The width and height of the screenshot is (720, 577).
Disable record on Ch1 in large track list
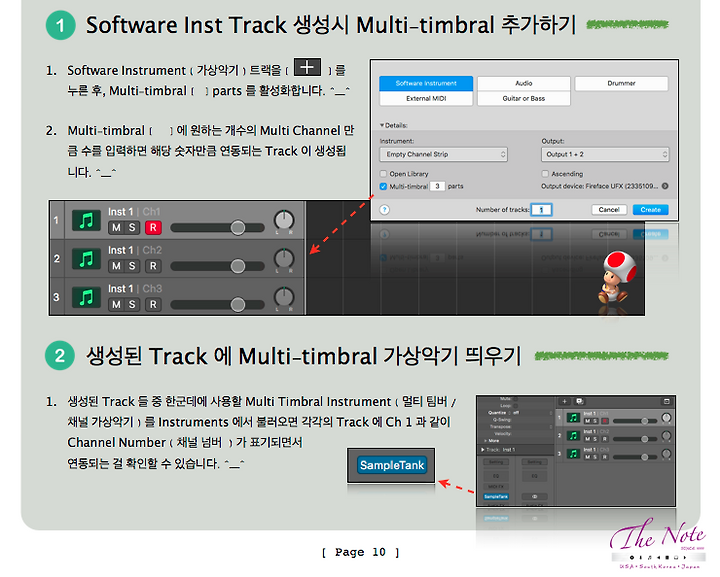click(x=153, y=228)
